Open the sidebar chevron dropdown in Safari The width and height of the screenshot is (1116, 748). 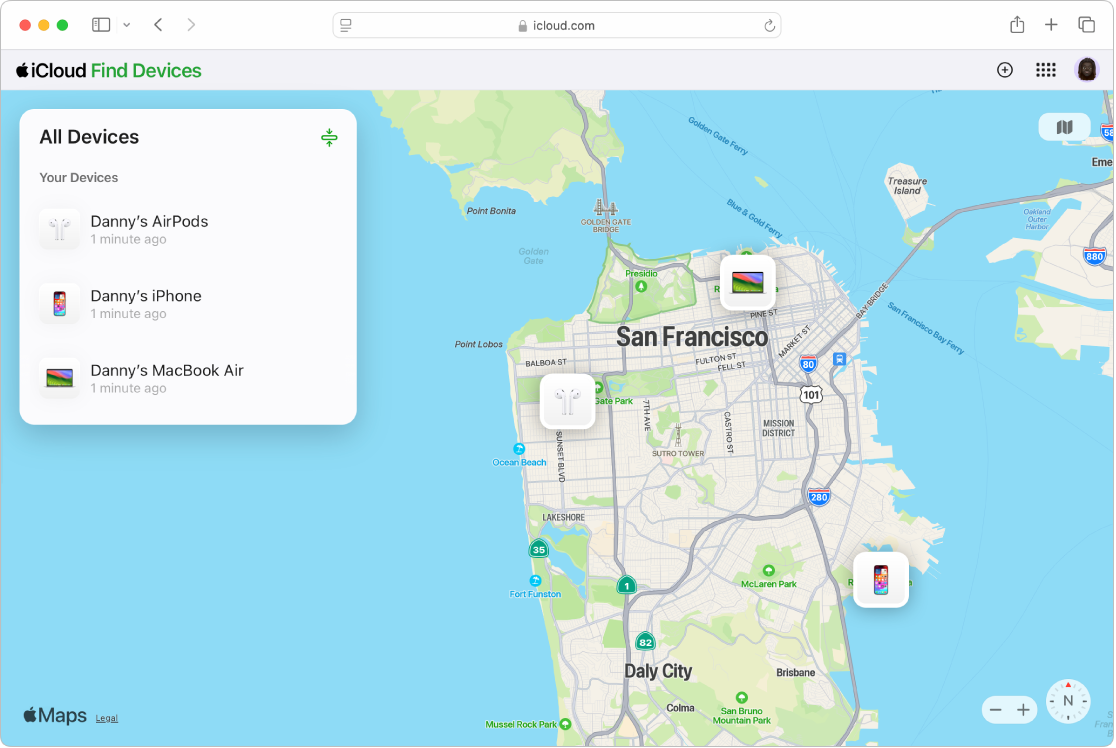pos(126,24)
